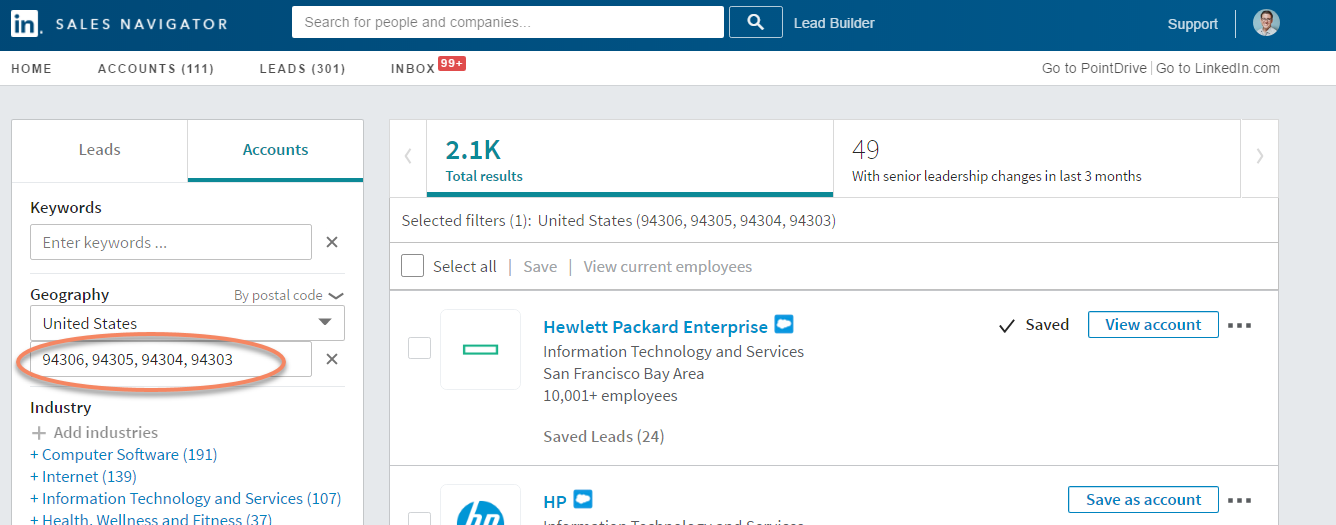1336x525 pixels.
Task: Clear the Keywords field with X
Action: 332,242
